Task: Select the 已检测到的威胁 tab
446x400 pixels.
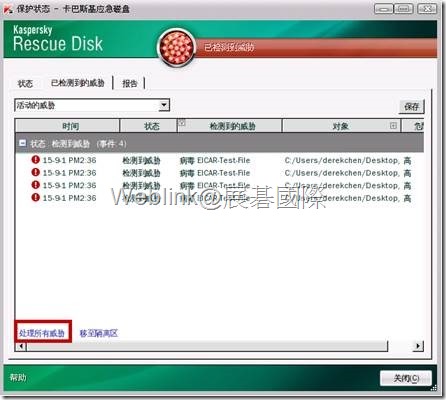Action: coord(78,83)
